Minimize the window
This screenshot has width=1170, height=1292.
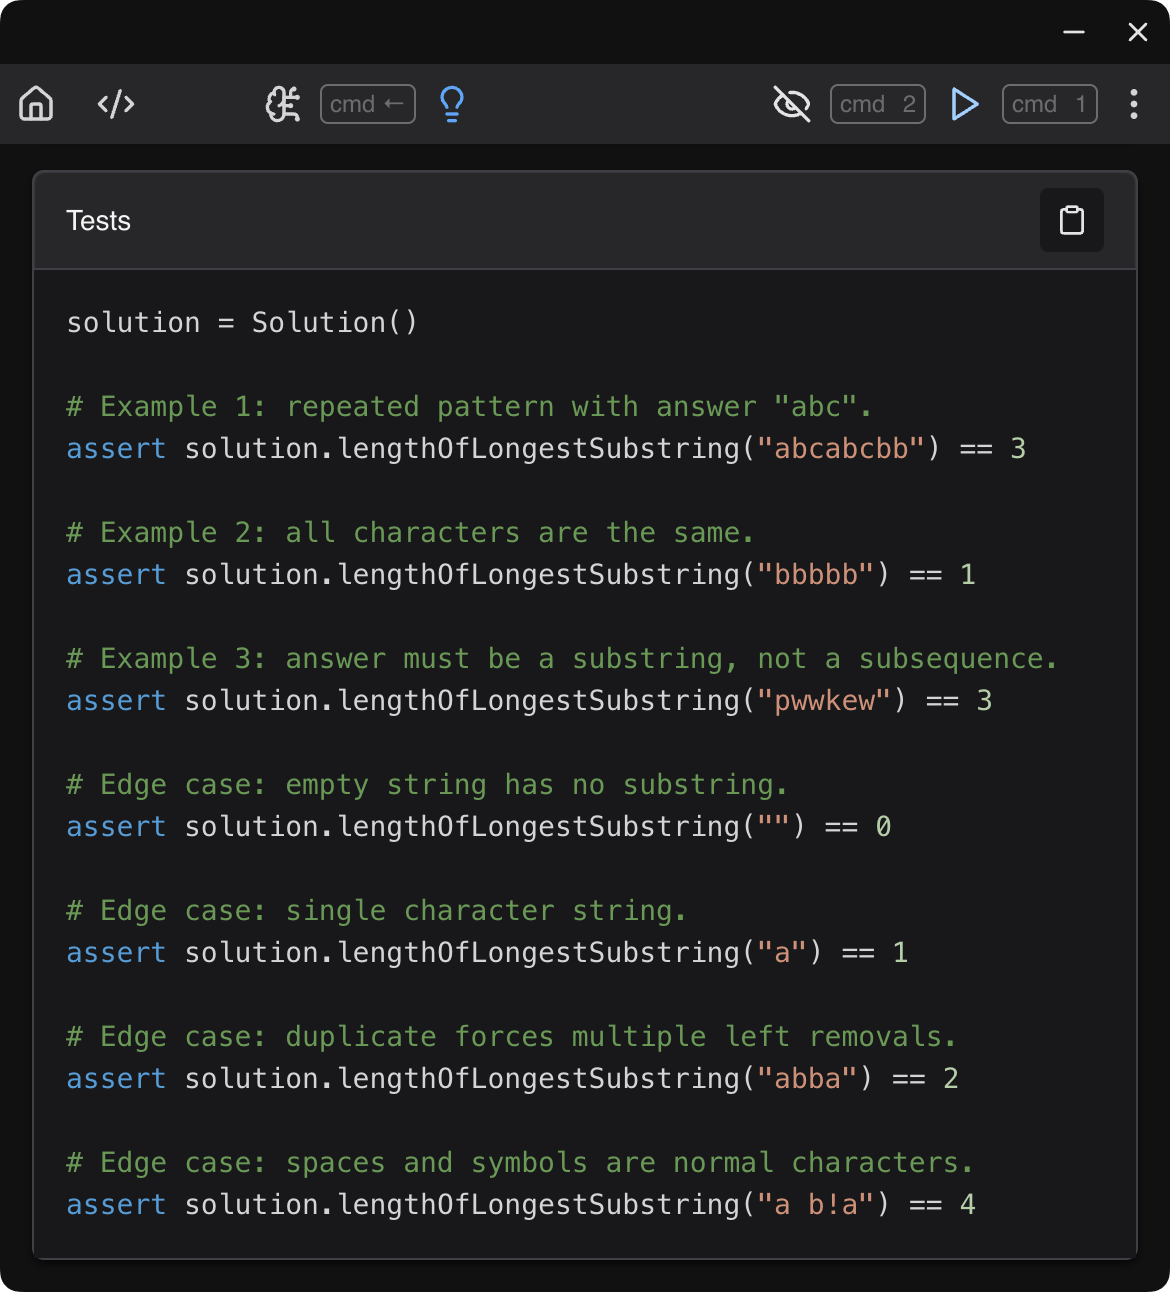[x=1074, y=32]
